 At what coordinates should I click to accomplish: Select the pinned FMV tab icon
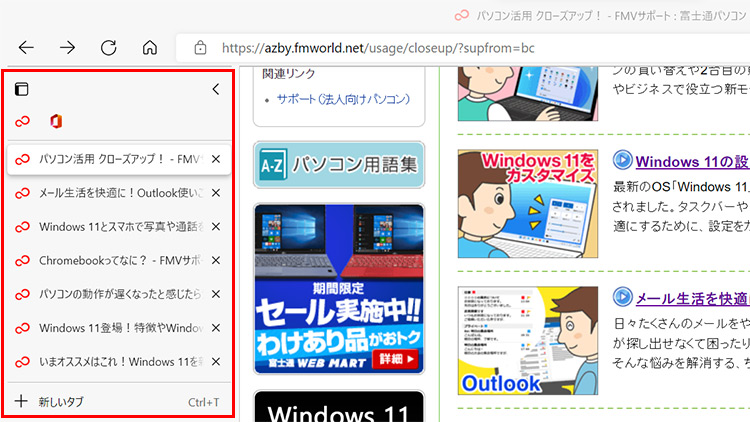(x=22, y=121)
